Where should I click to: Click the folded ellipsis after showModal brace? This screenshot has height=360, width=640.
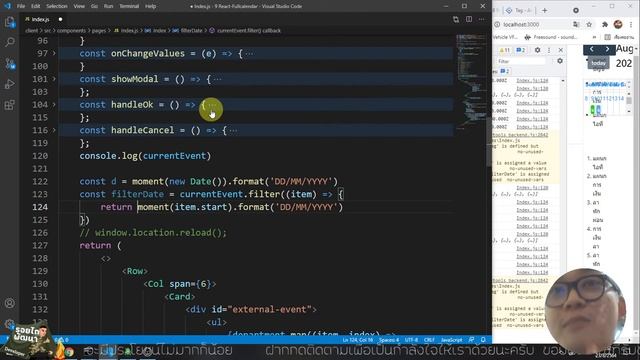pyautogui.click(x=218, y=79)
